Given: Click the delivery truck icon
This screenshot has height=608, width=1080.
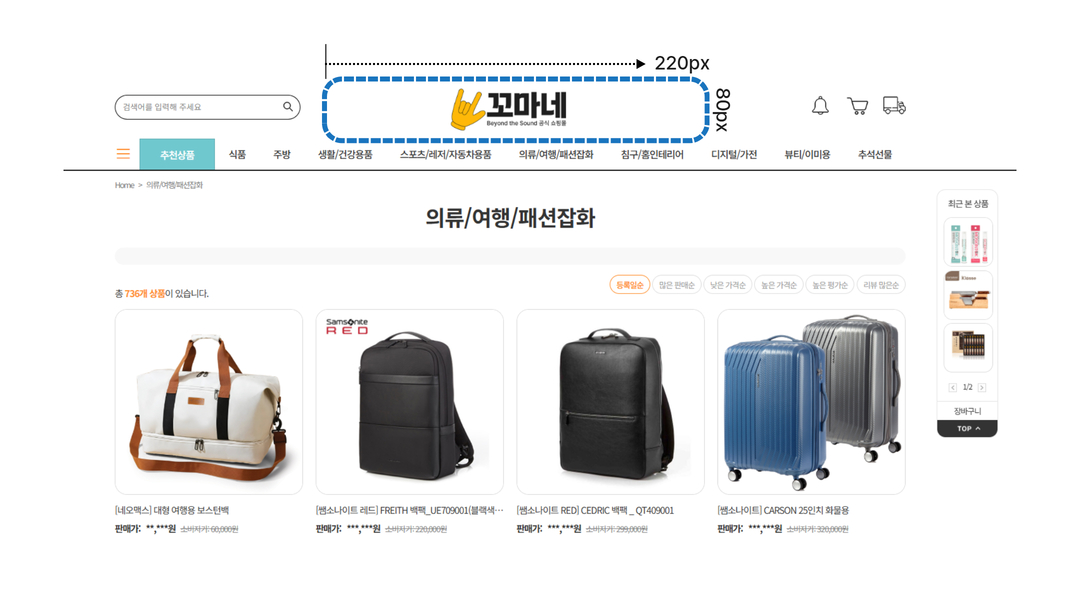Looking at the screenshot, I should (894, 105).
